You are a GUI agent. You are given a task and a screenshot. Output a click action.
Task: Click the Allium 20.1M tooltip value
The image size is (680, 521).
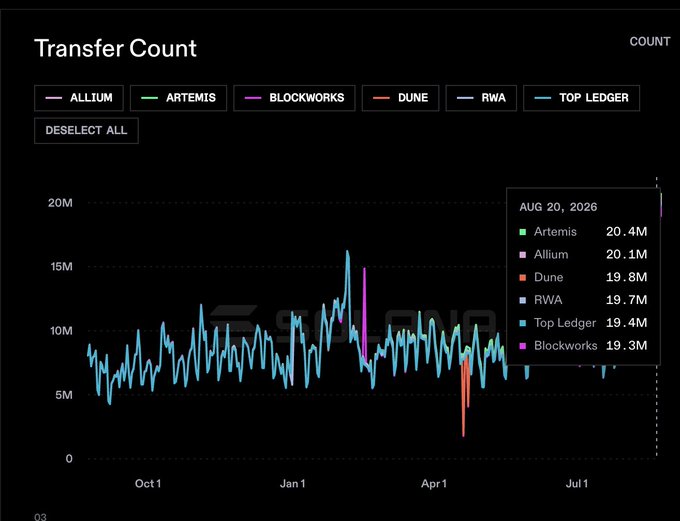point(626,254)
